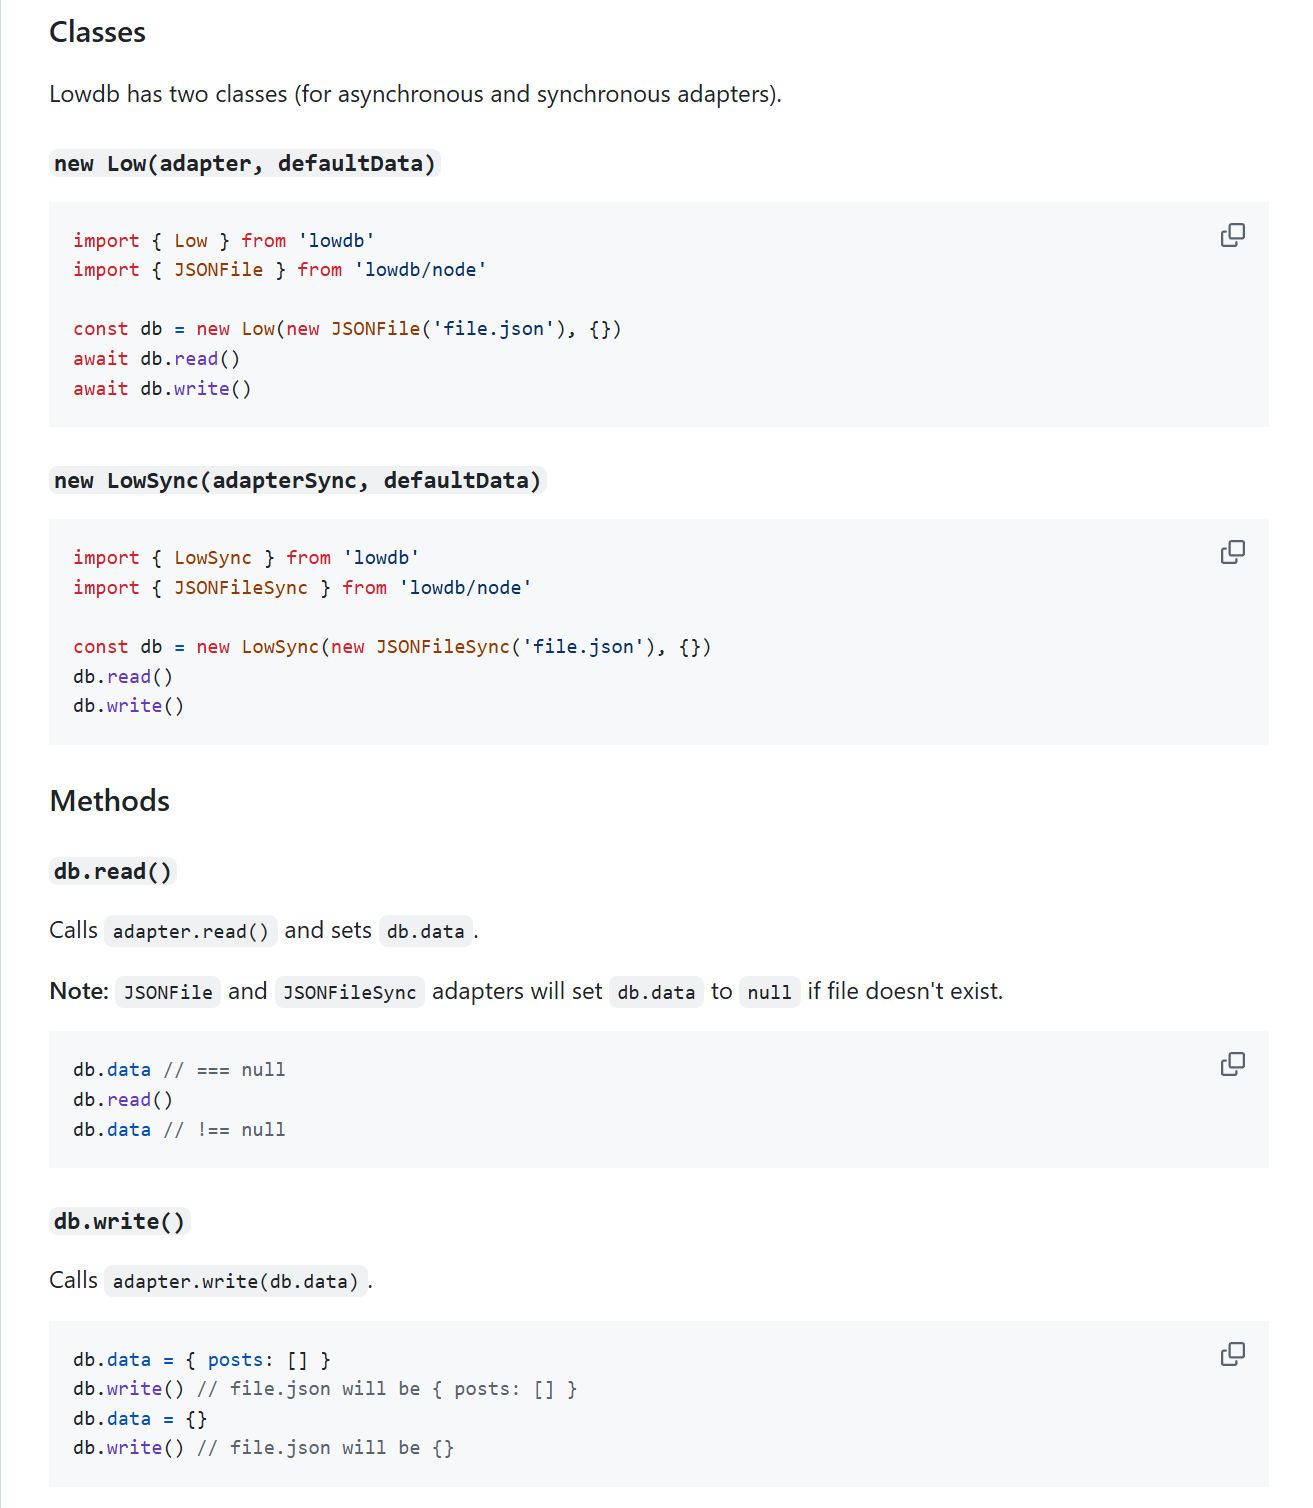Copy the db.read() null example code
1313x1508 pixels.
(1232, 1064)
